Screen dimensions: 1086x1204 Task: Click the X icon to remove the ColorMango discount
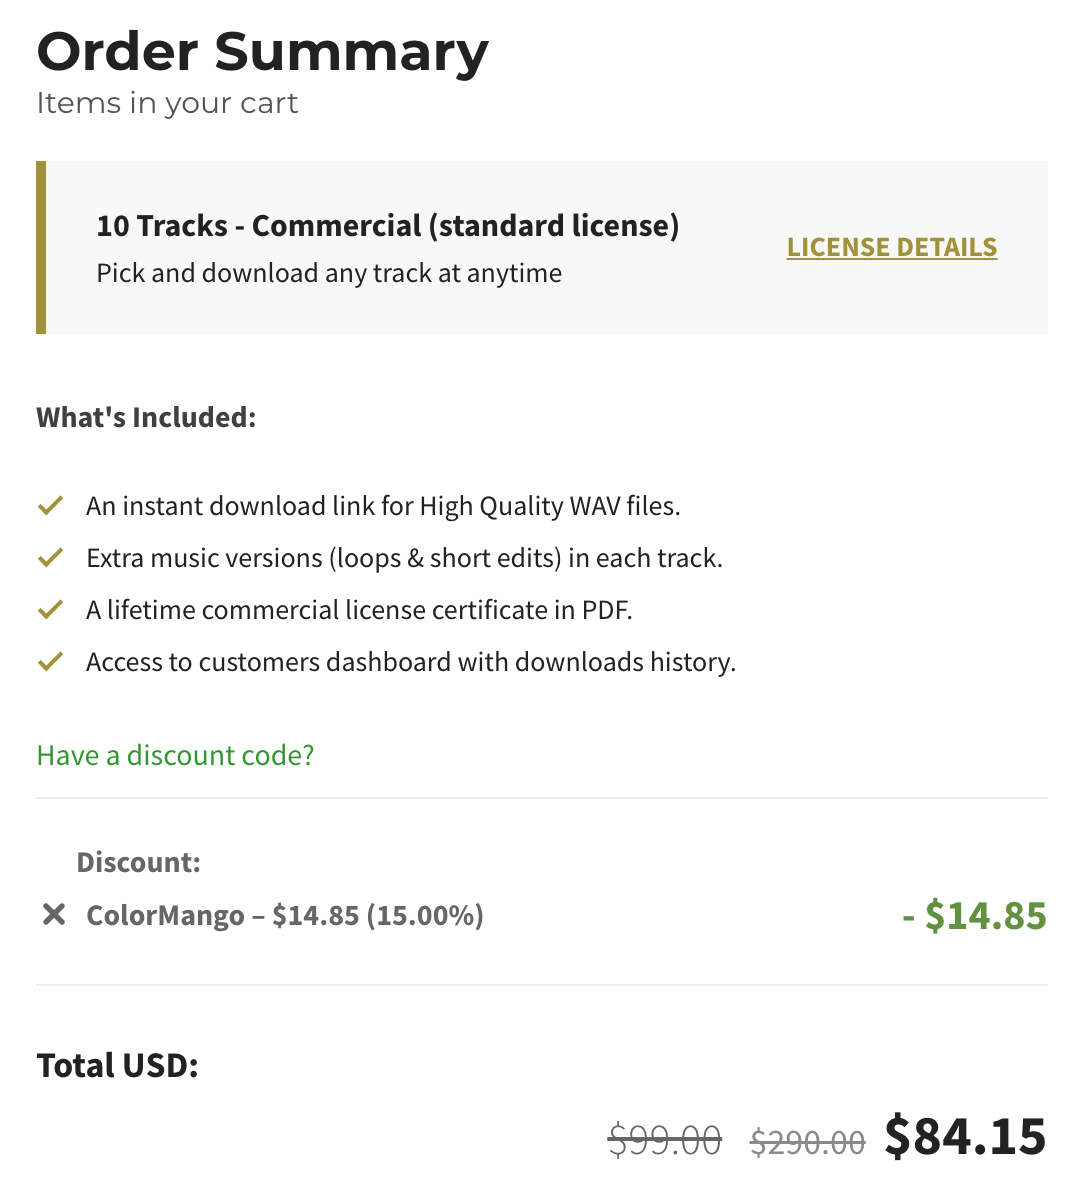[54, 914]
